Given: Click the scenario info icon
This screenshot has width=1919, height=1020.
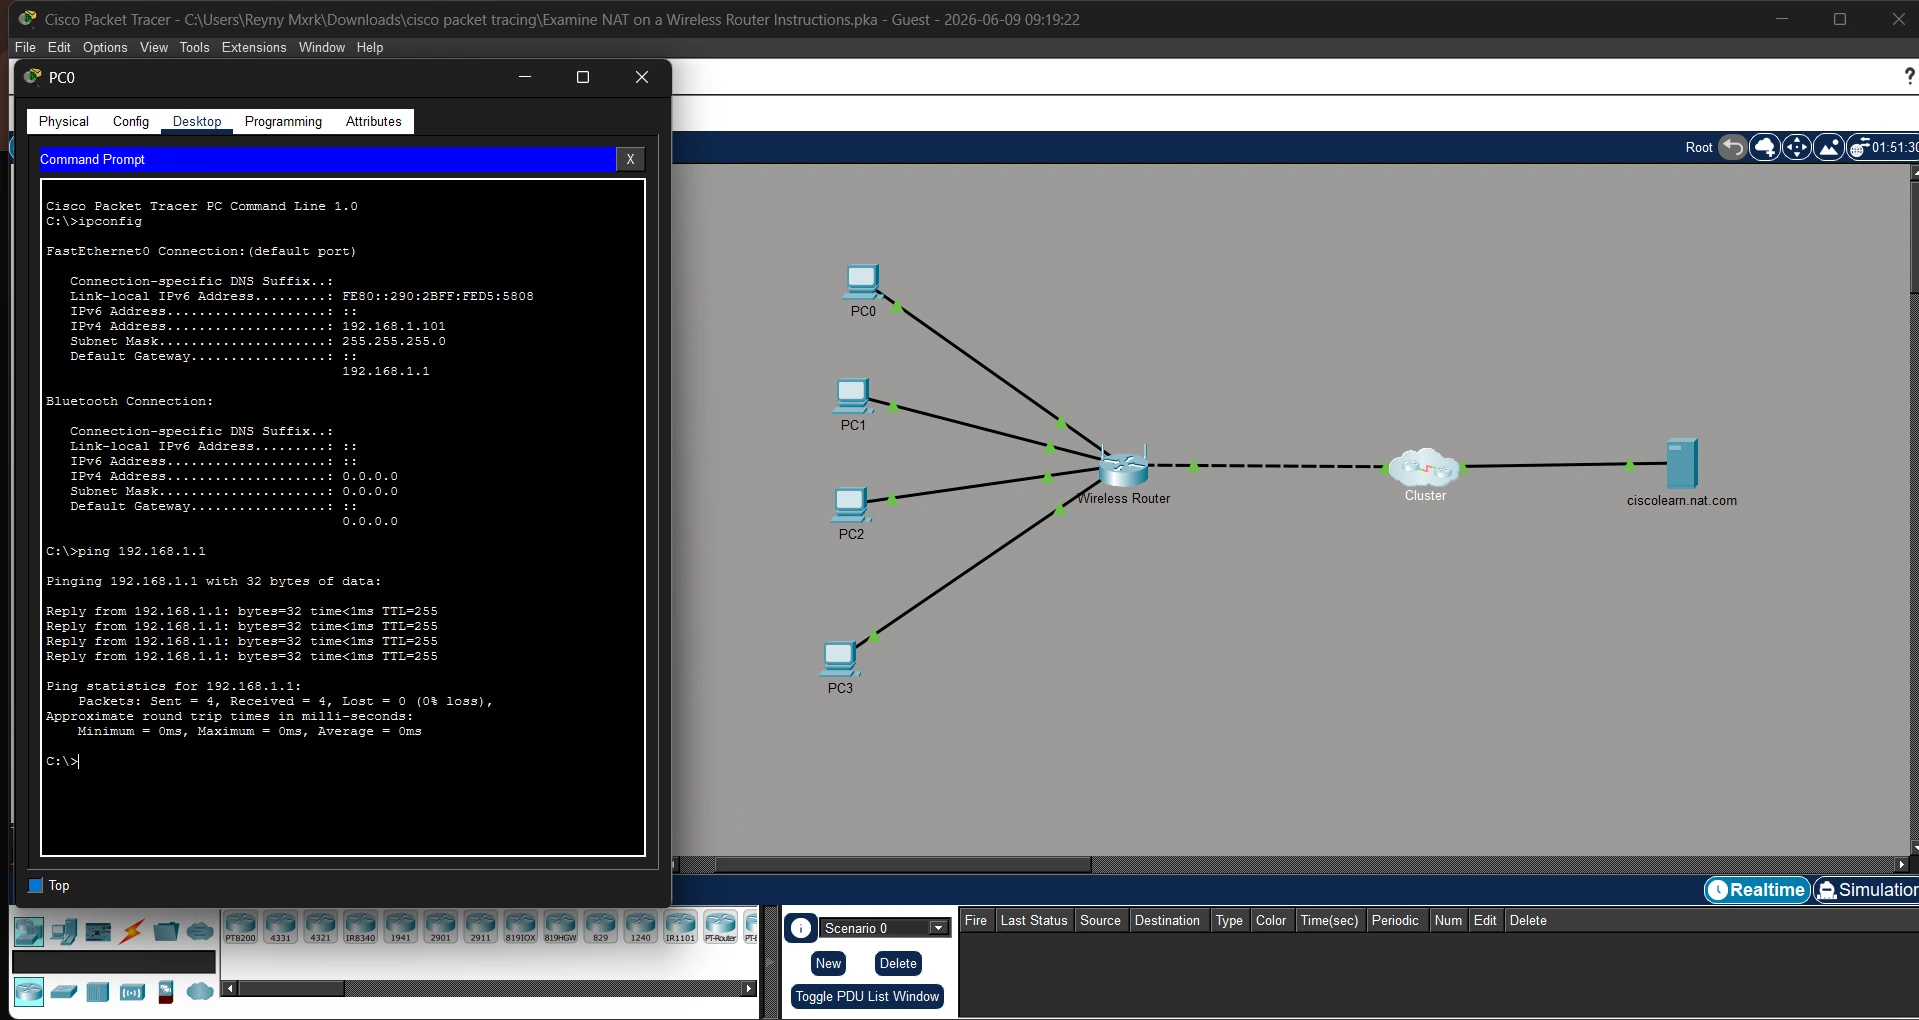Looking at the screenshot, I should click(x=801, y=929).
